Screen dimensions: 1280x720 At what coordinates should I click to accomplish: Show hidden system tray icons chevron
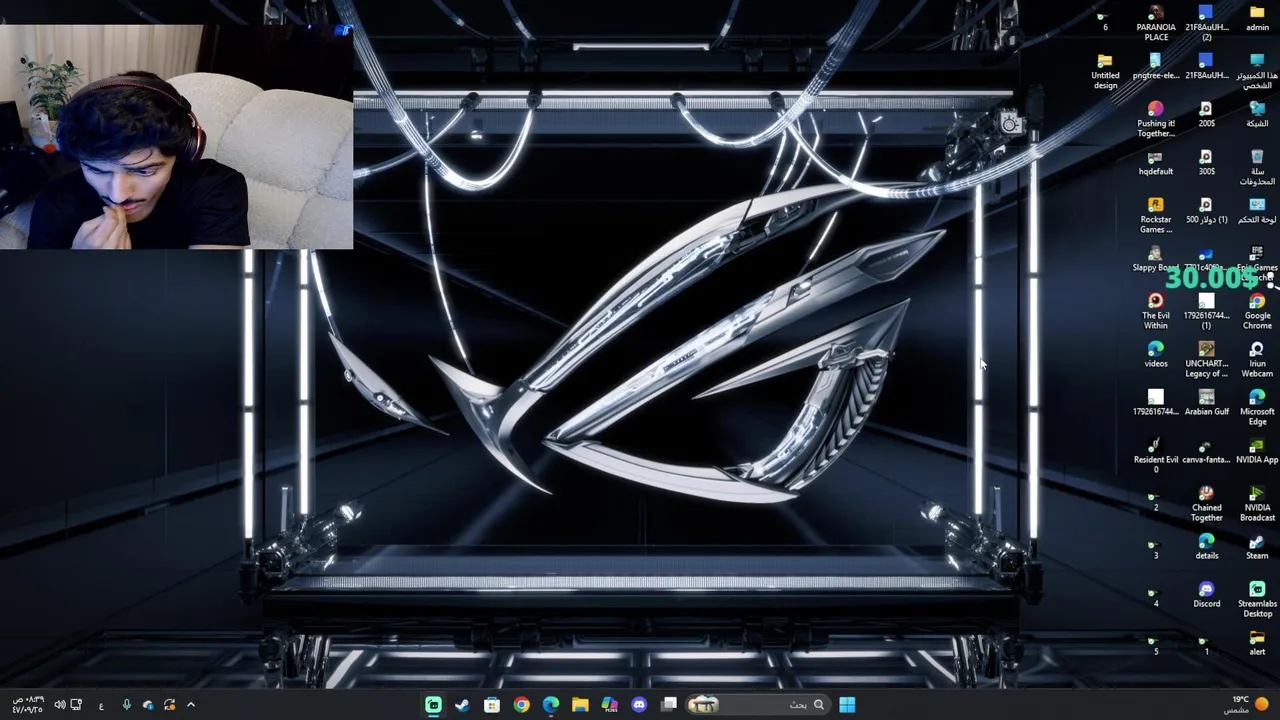[x=191, y=705]
